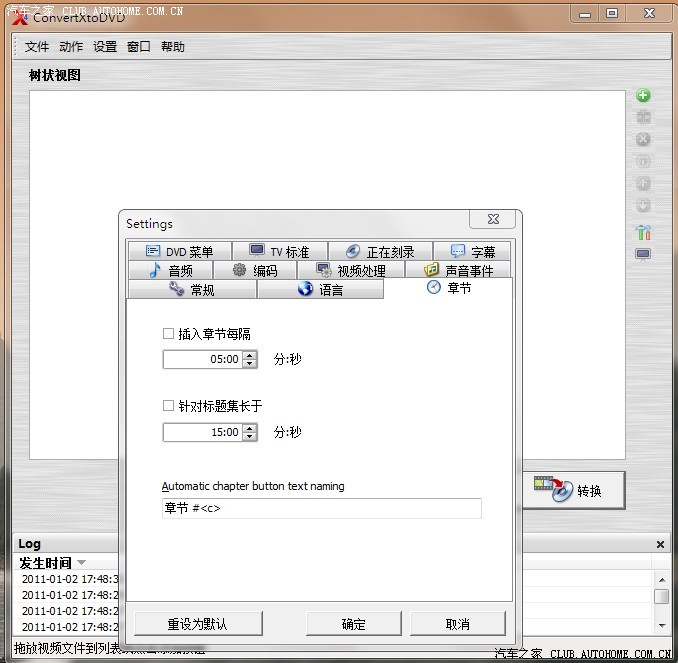Switch to the 视频处理 tab
678x663 pixels.
pos(351,270)
